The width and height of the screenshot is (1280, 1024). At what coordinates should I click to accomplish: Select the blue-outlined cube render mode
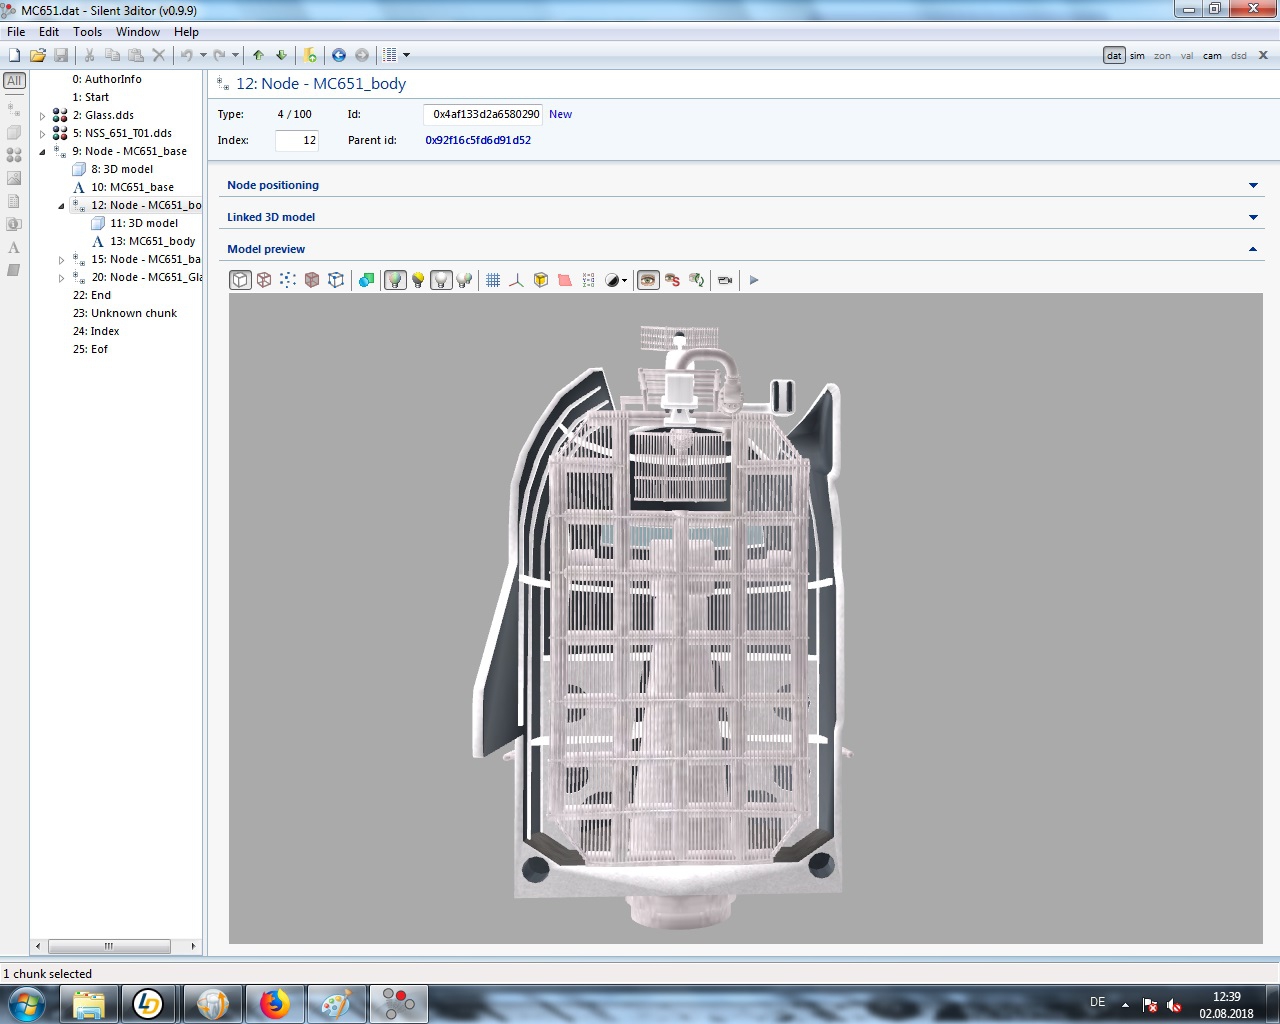point(336,280)
